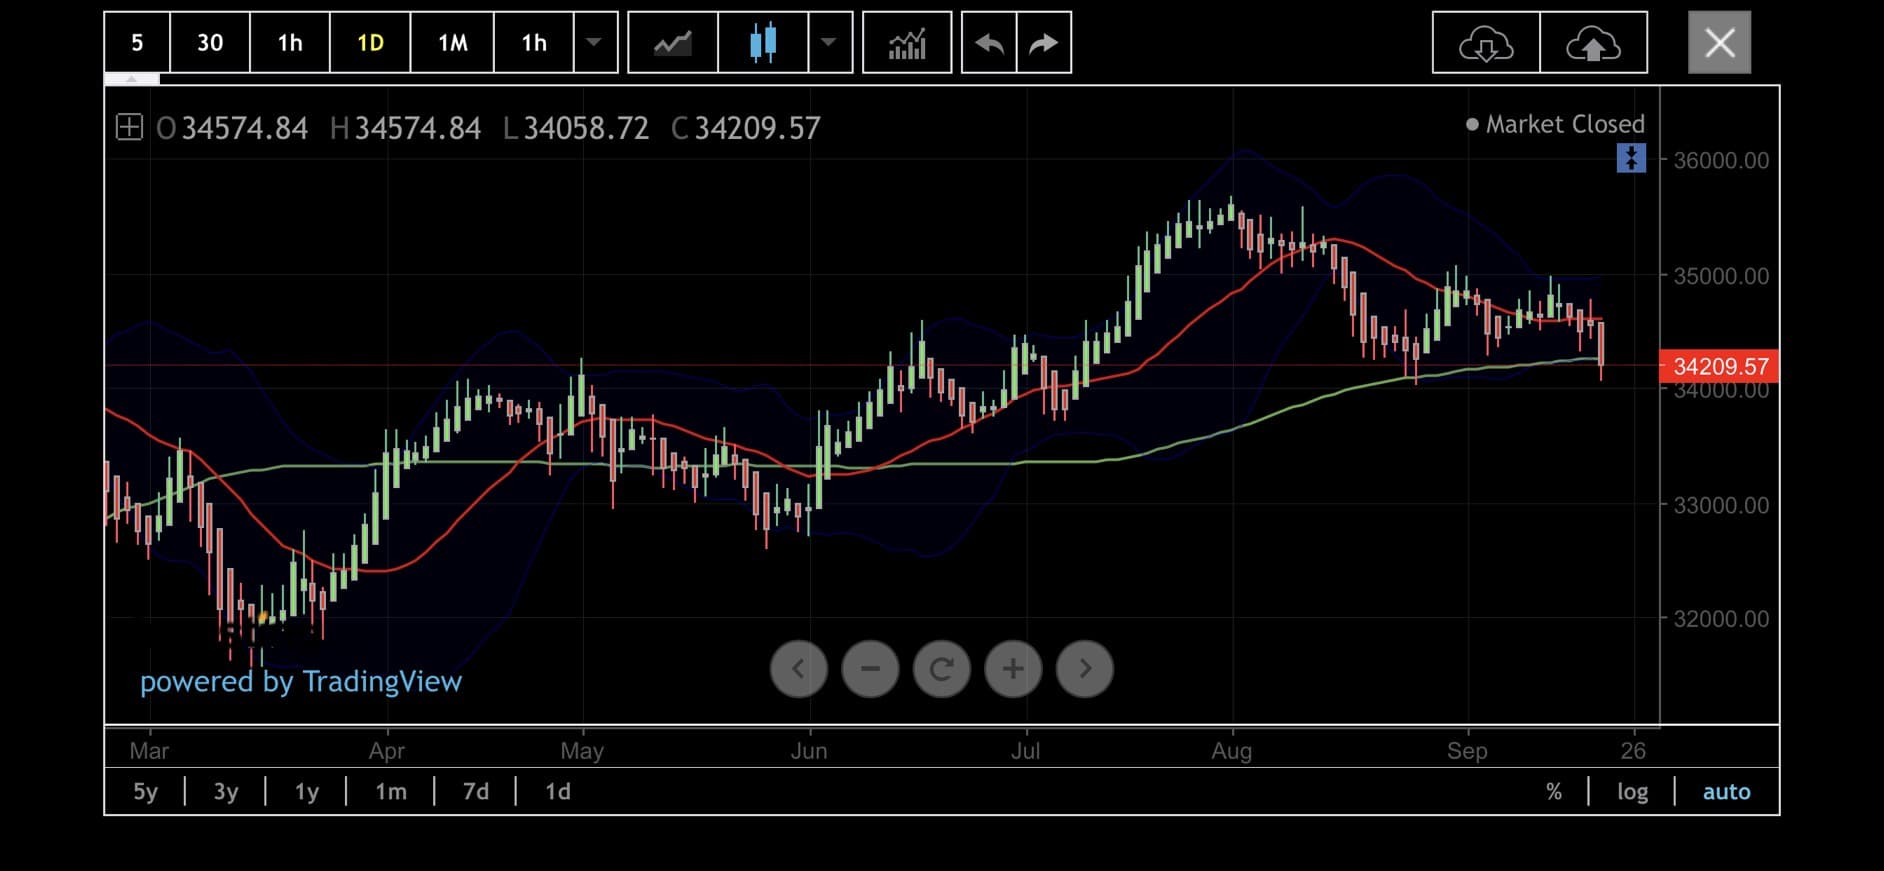Expand the legend plus box beside OHLC
This screenshot has height=871, width=1884.
(x=129, y=127)
